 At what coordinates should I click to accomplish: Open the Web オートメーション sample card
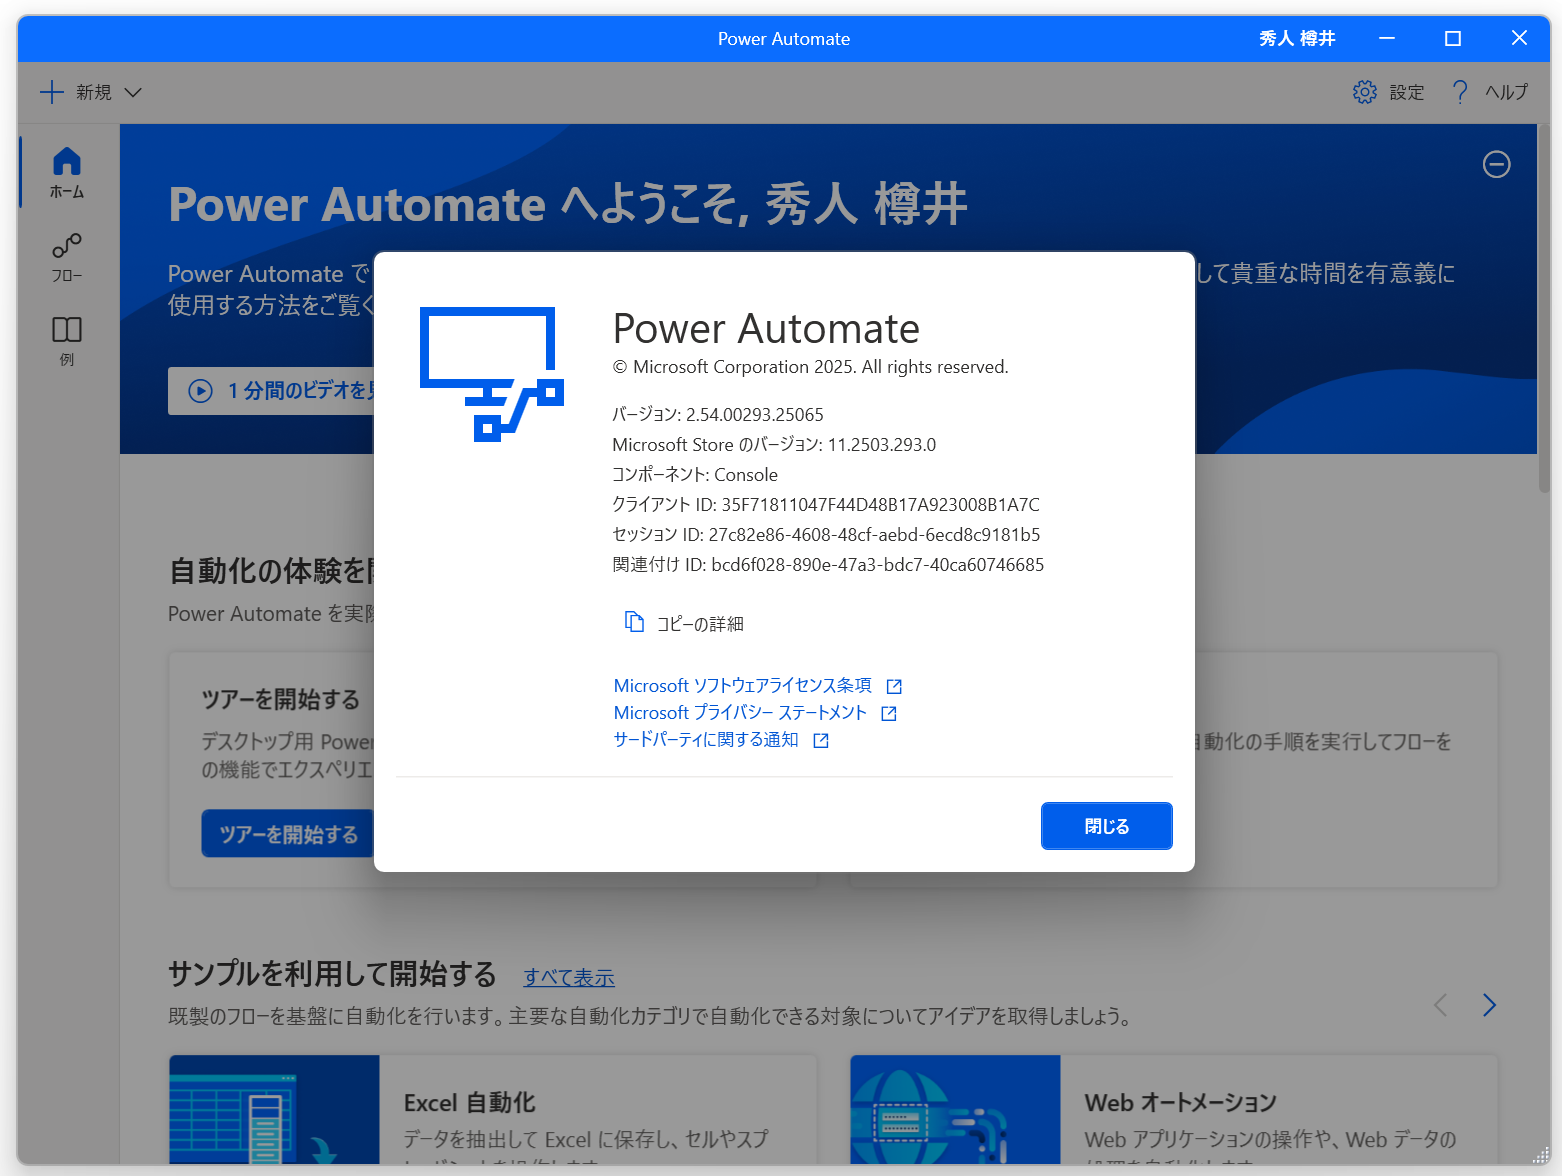[1173, 1110]
